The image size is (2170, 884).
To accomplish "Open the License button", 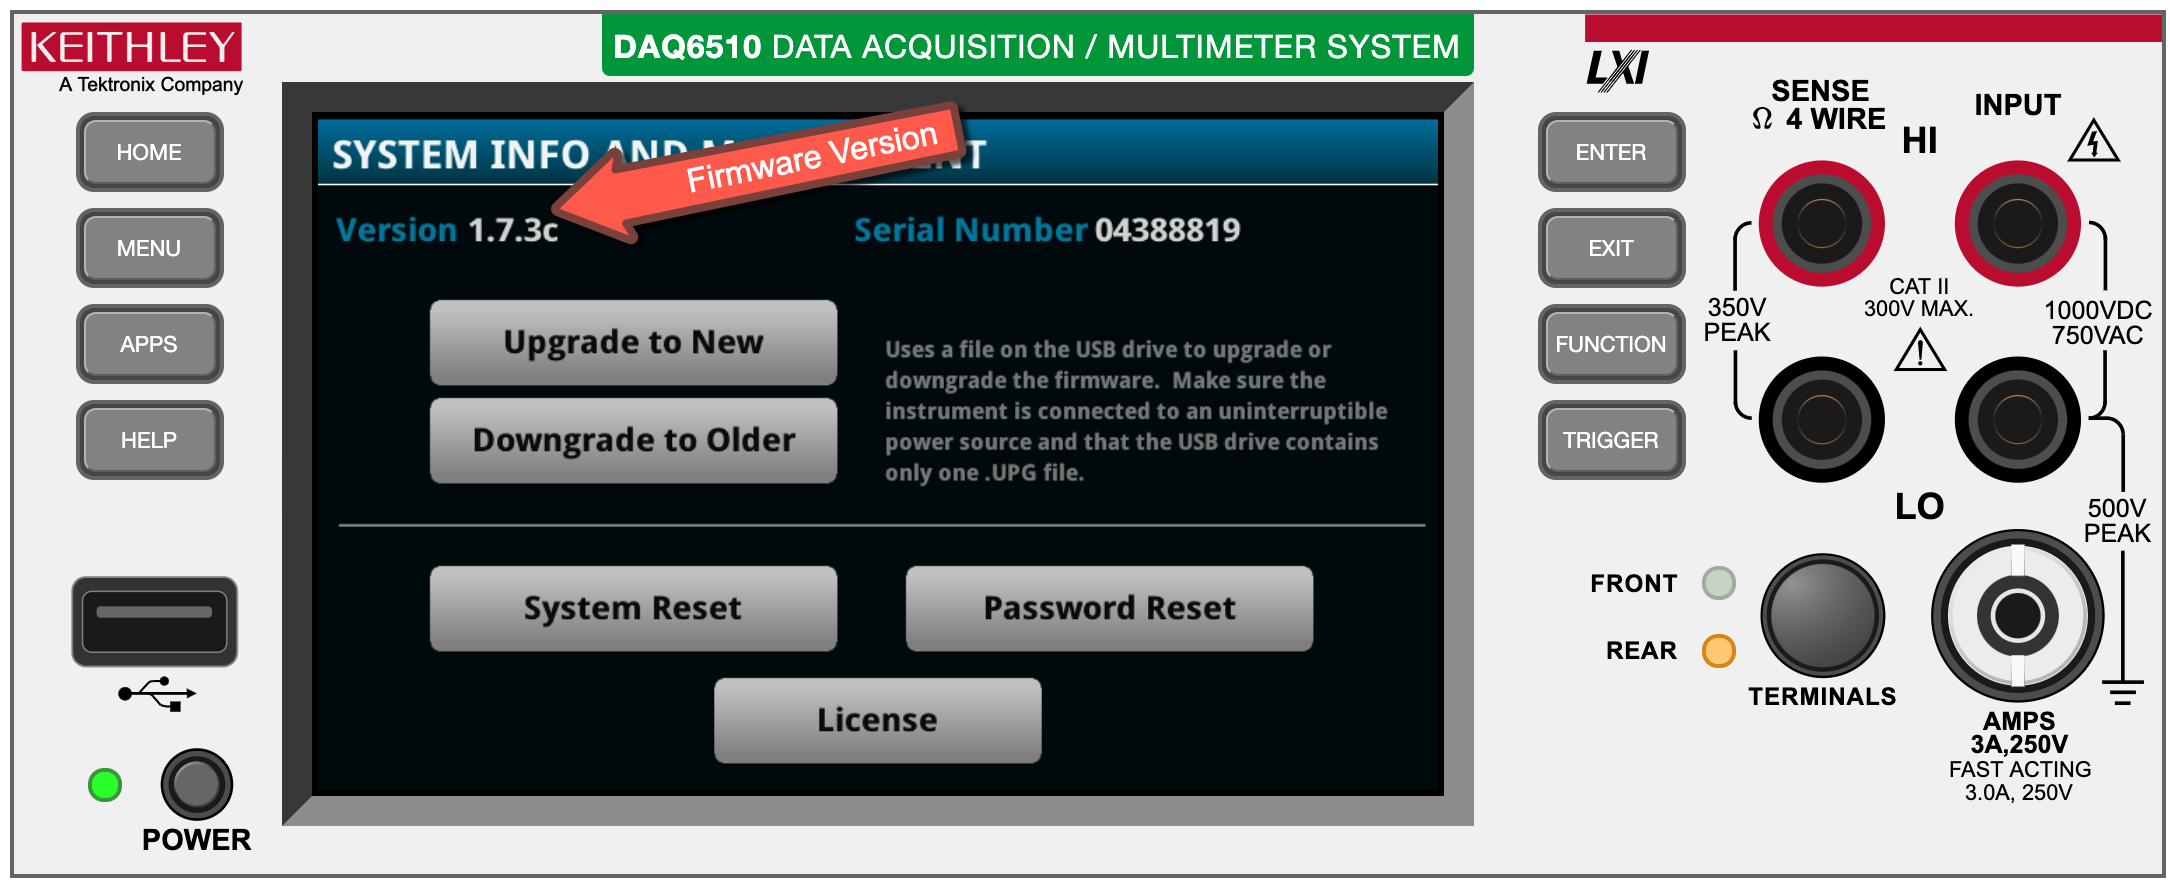I will click(877, 720).
